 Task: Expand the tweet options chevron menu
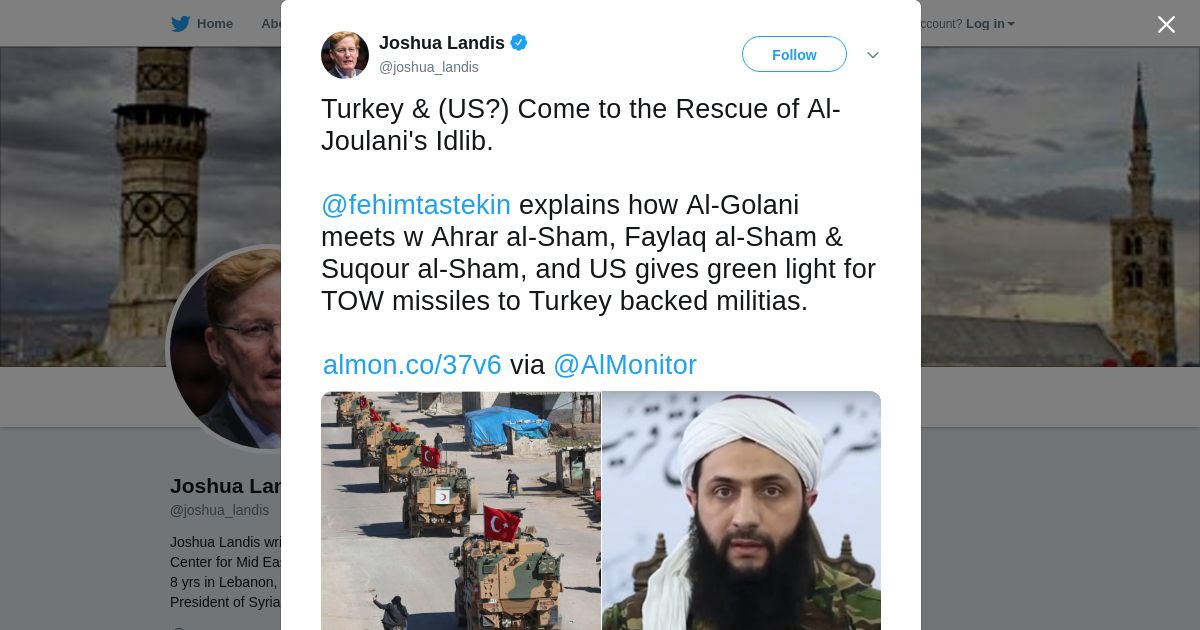873,55
